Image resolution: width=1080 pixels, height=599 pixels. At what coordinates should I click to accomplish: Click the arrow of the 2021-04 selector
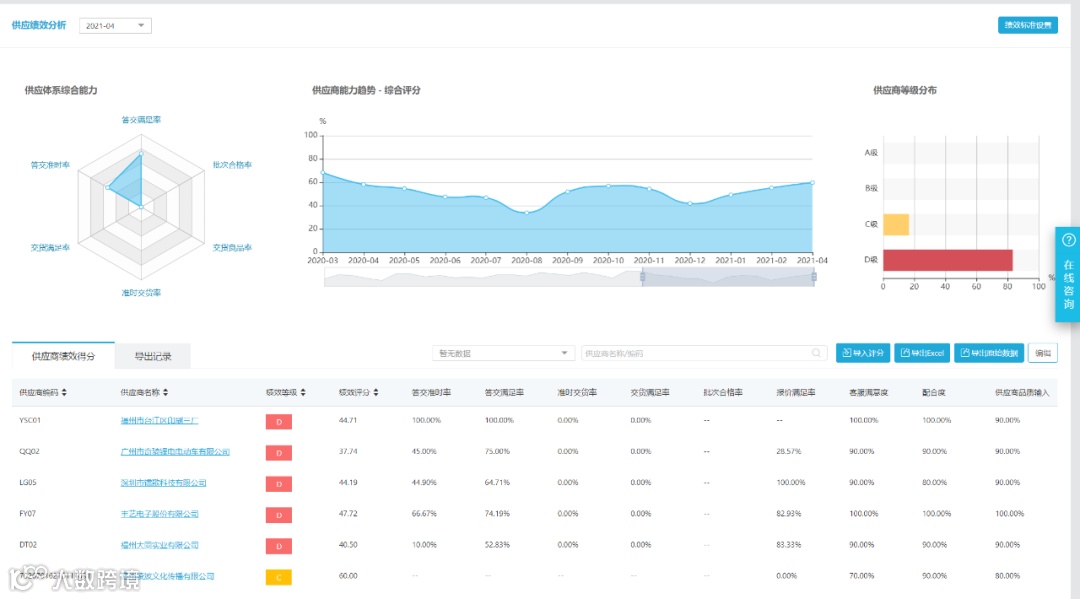tap(141, 25)
